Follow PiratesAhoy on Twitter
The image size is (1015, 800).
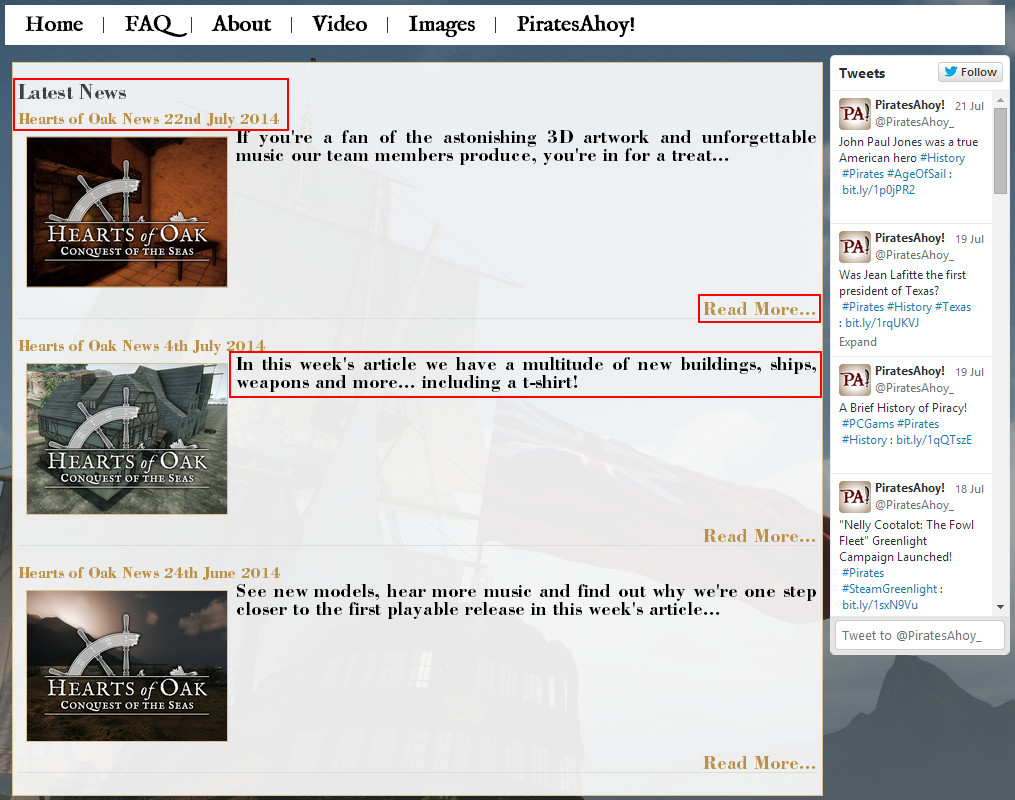970,72
